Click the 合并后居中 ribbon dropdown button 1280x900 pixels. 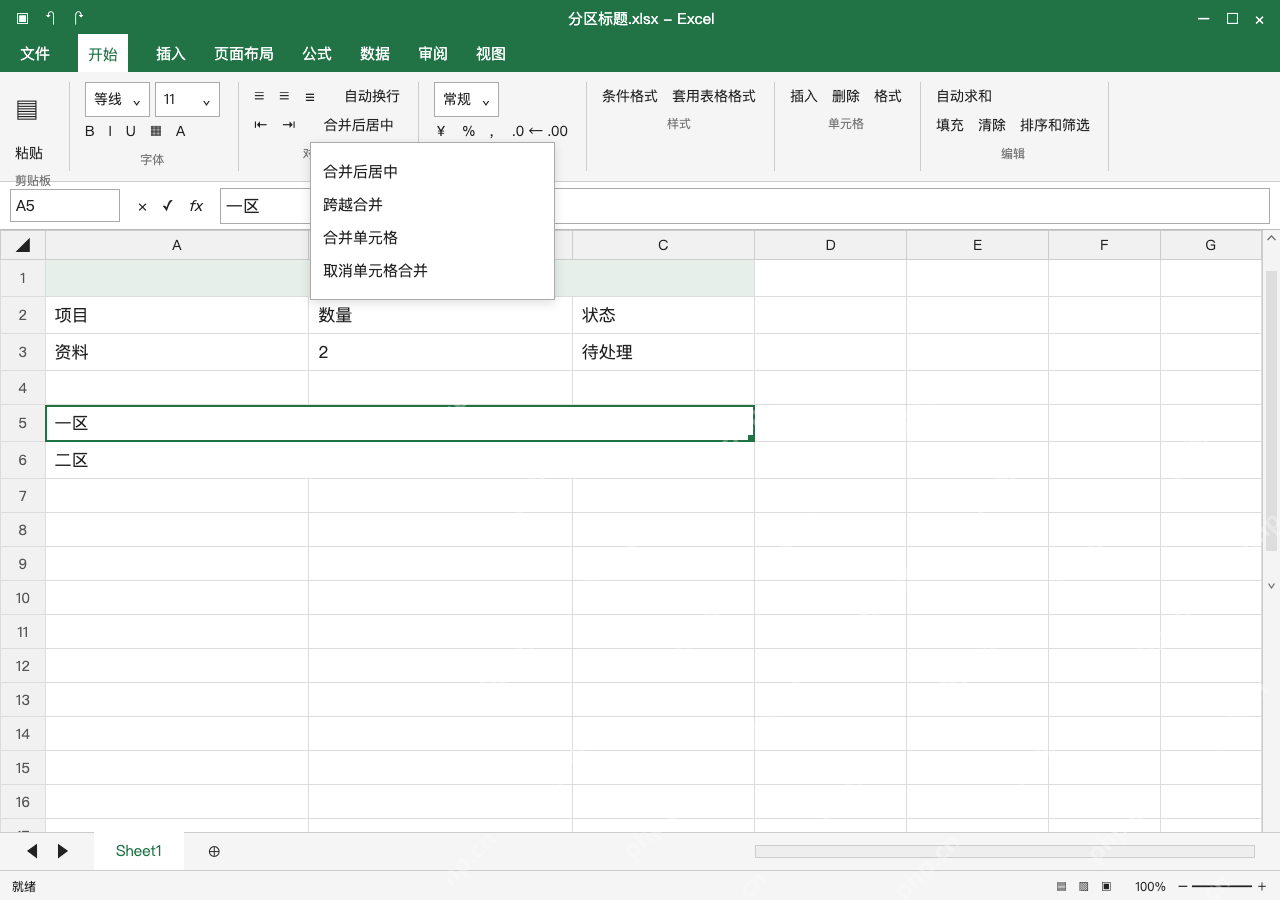point(359,125)
